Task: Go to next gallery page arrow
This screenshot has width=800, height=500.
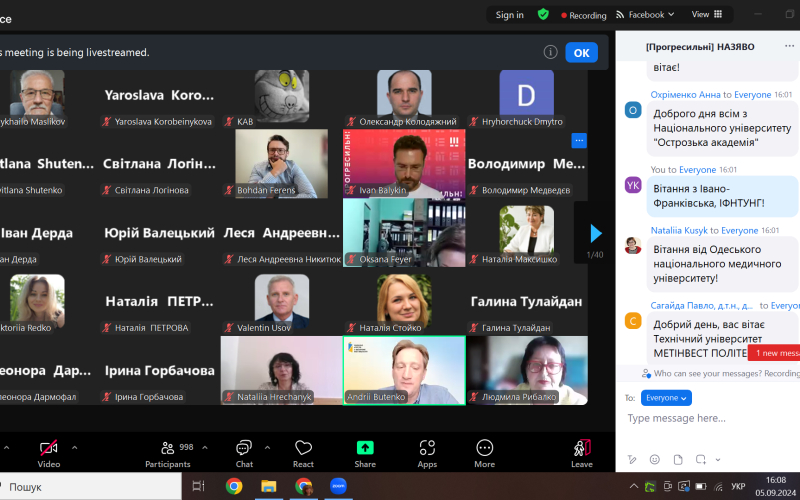Action: pyautogui.click(x=595, y=233)
